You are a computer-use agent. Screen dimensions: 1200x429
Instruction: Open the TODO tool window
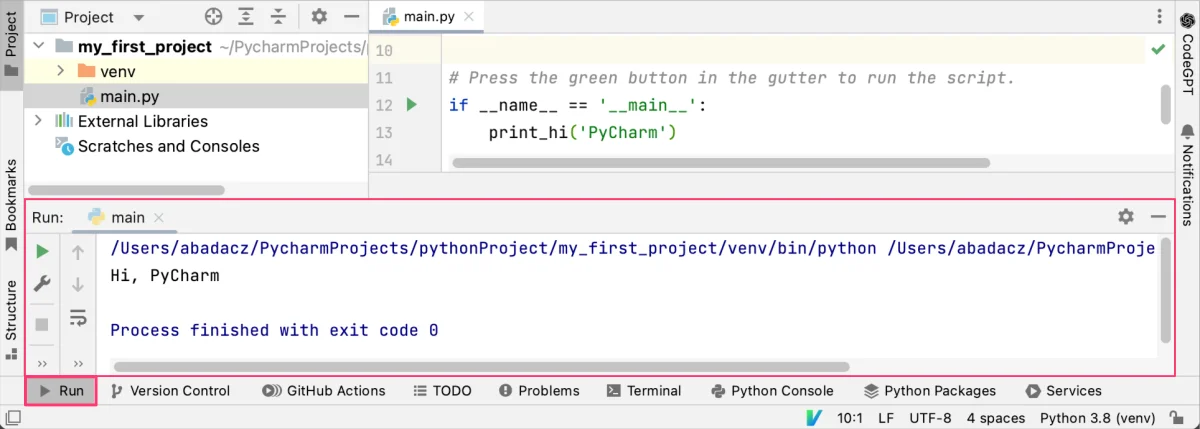(442, 391)
